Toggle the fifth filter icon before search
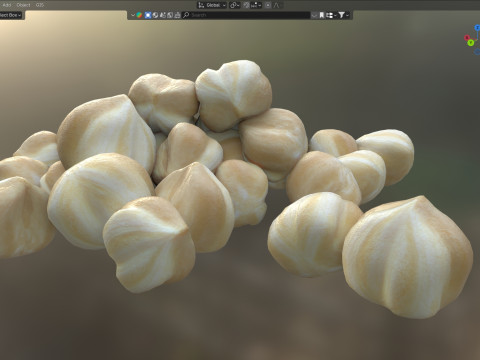The image size is (480, 360). [170, 15]
